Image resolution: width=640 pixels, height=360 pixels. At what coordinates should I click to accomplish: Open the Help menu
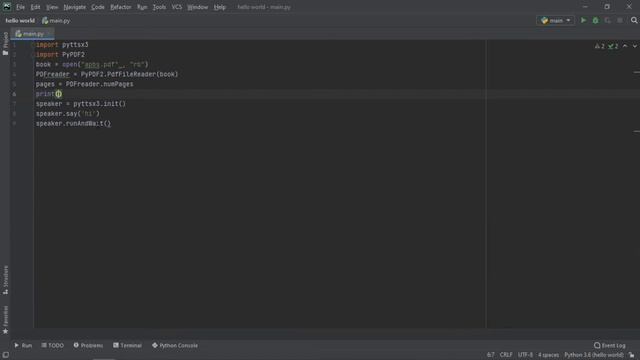click(220, 7)
